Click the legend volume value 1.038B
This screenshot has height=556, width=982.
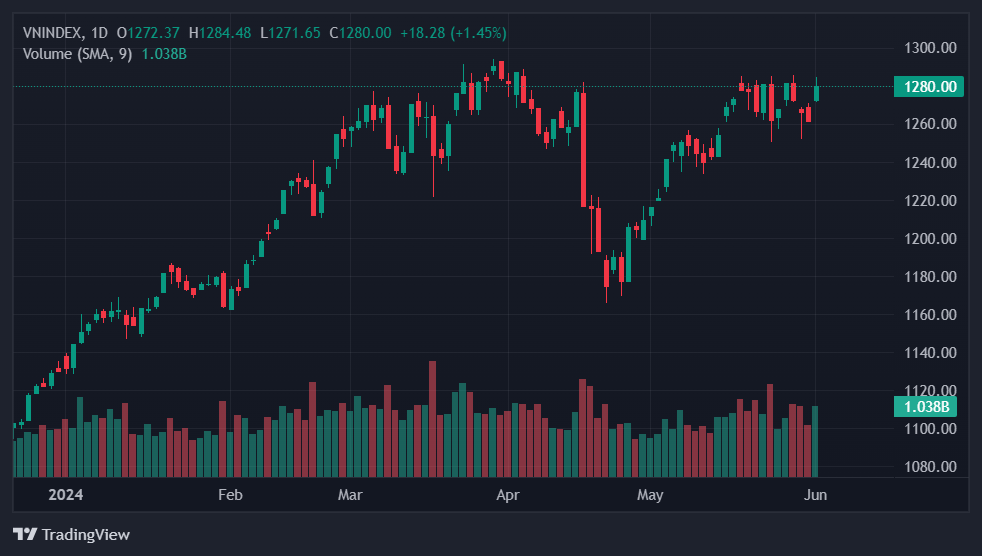click(164, 53)
